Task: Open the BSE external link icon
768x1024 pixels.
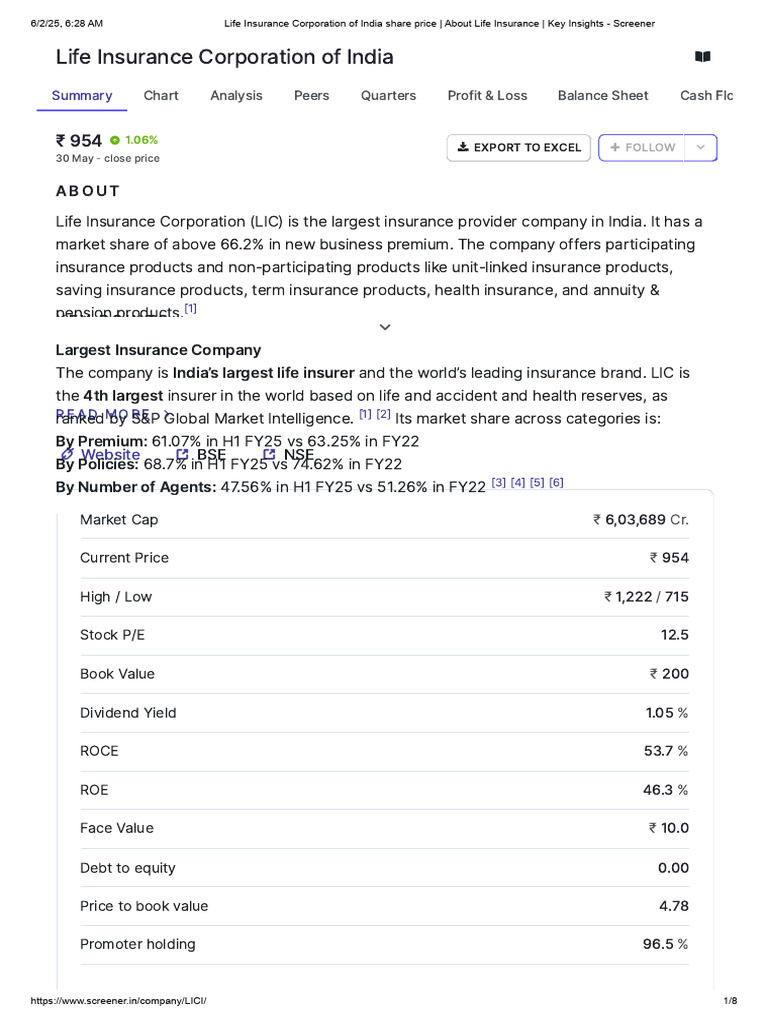Action: [x=182, y=455]
